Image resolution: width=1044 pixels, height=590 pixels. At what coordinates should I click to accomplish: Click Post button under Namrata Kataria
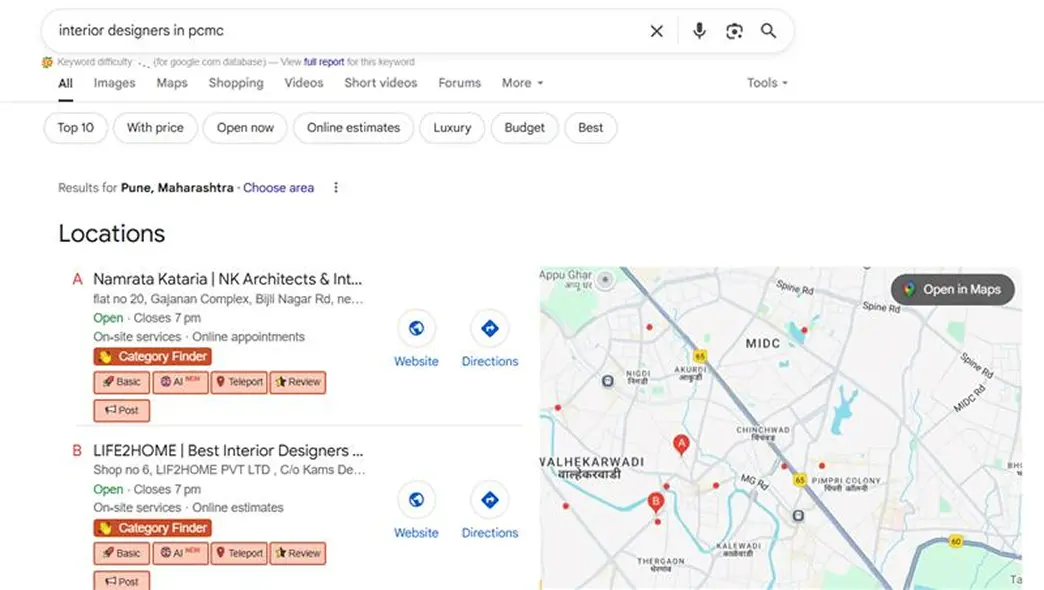pyautogui.click(x=121, y=410)
